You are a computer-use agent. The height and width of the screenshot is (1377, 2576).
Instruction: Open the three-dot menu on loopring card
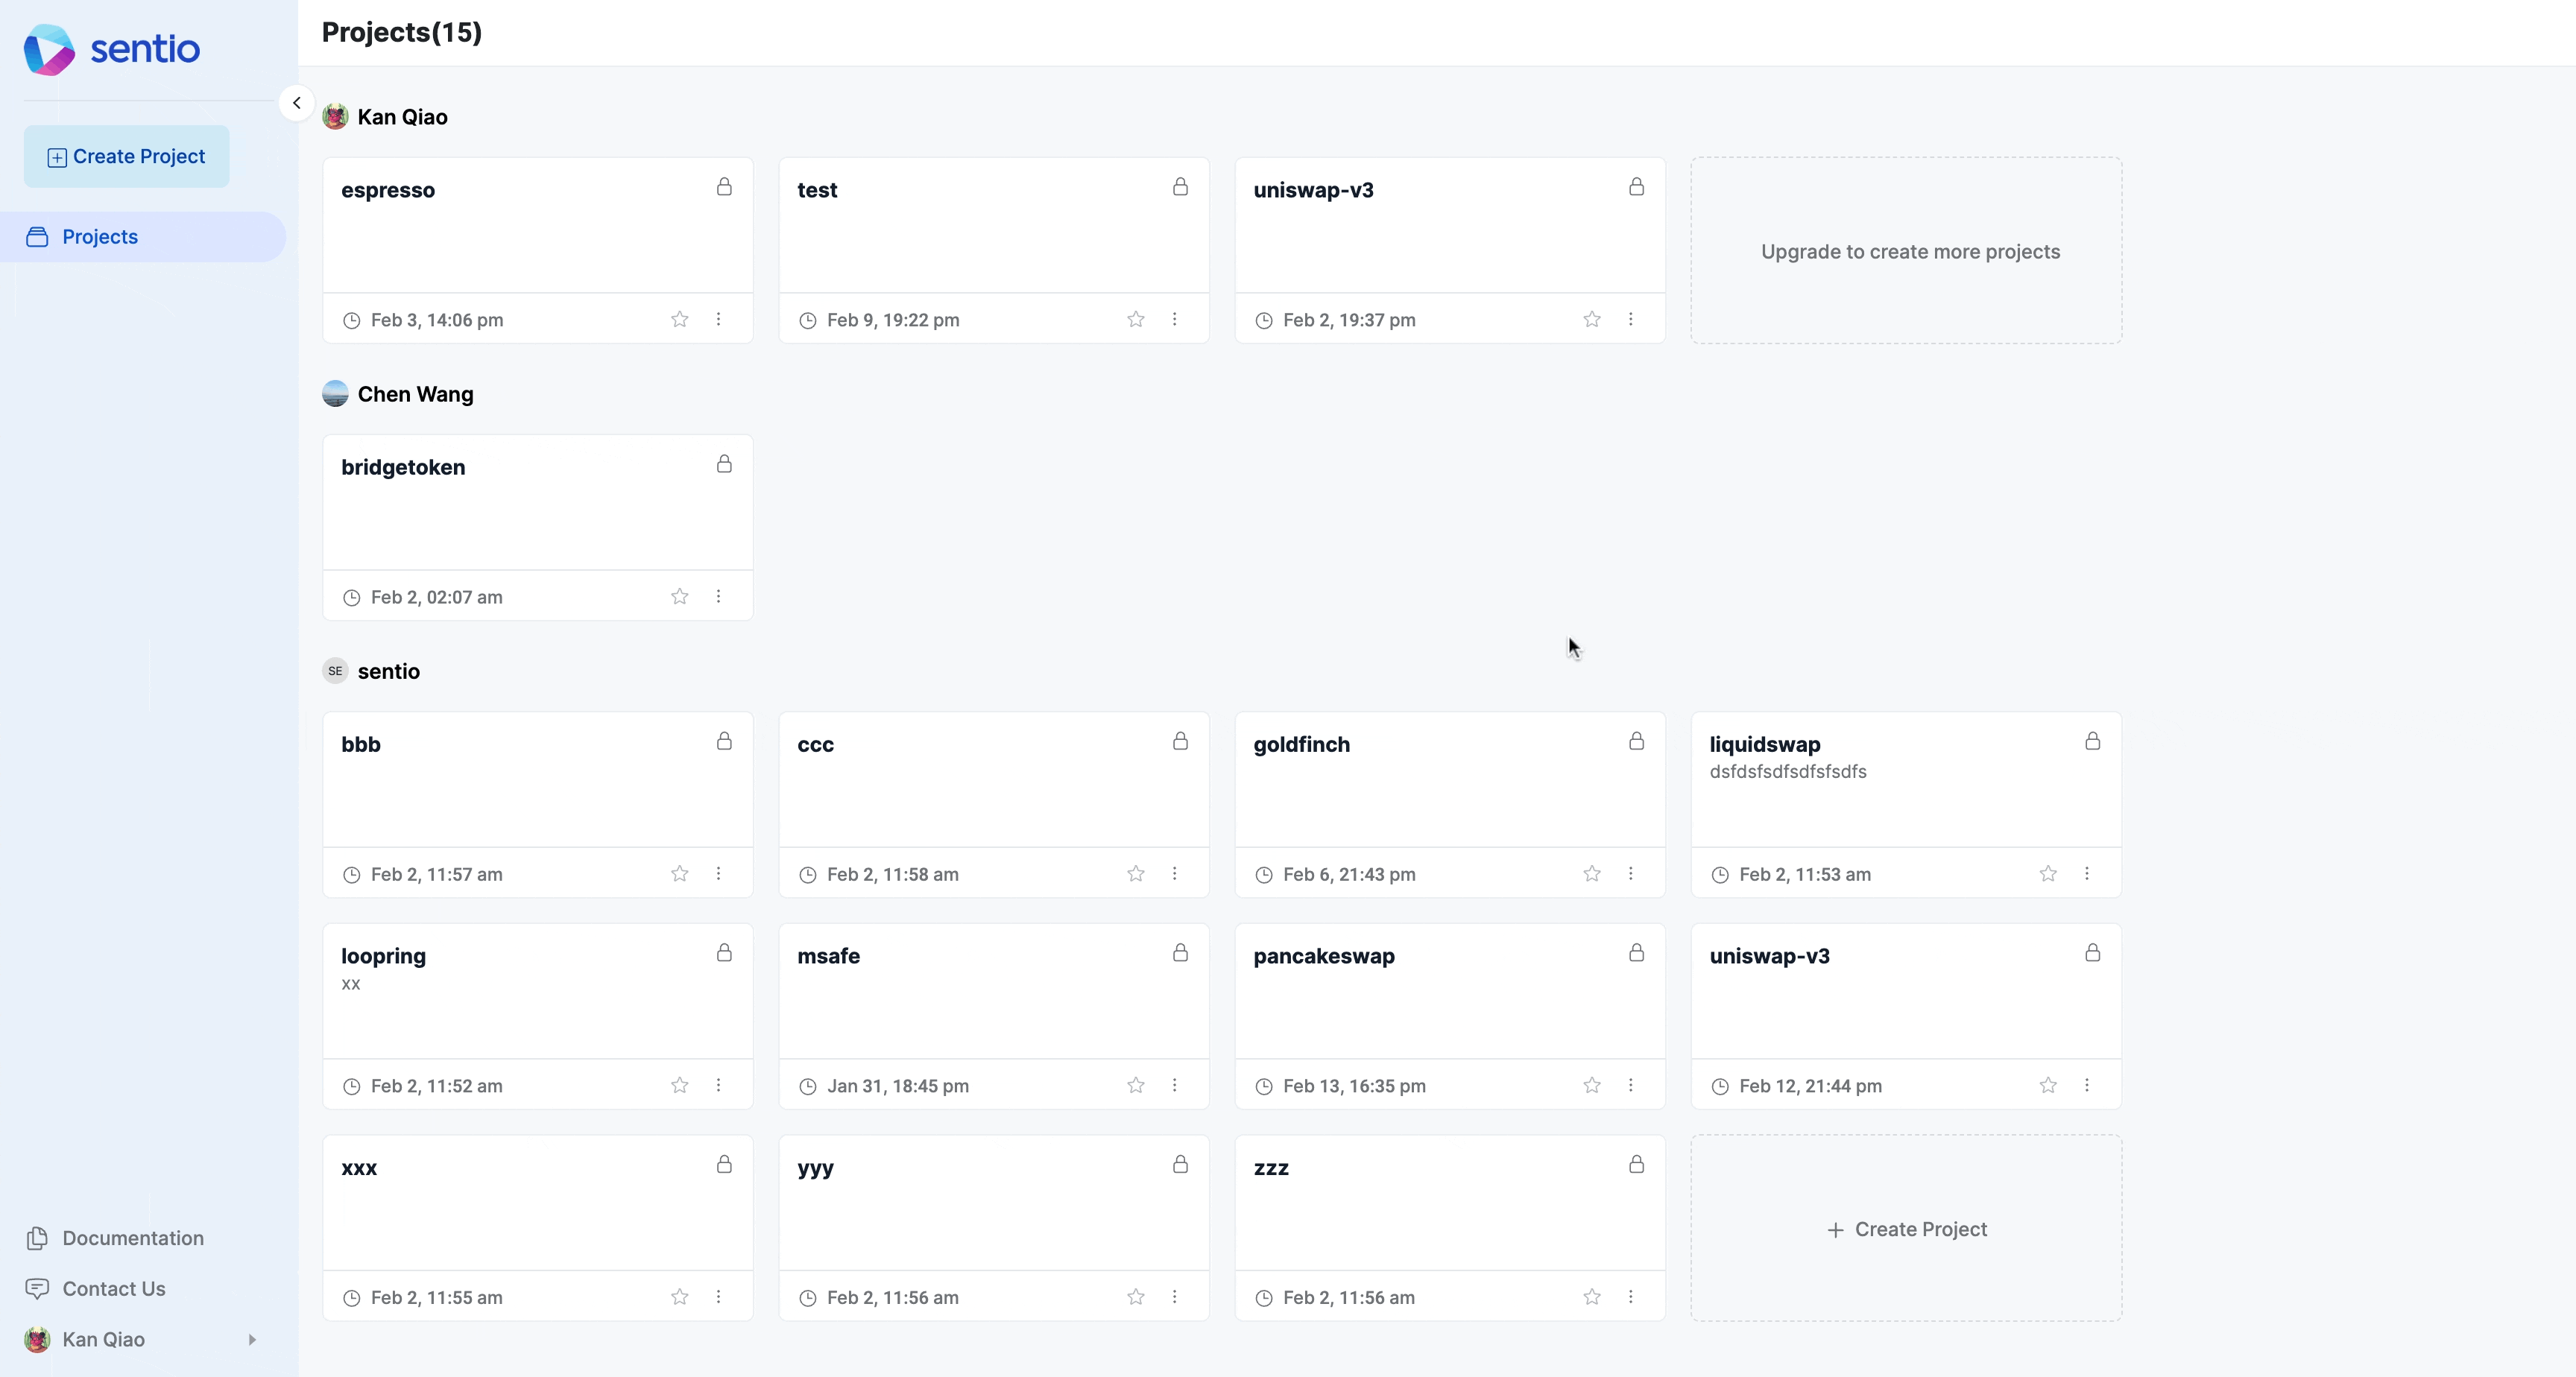click(x=718, y=1086)
